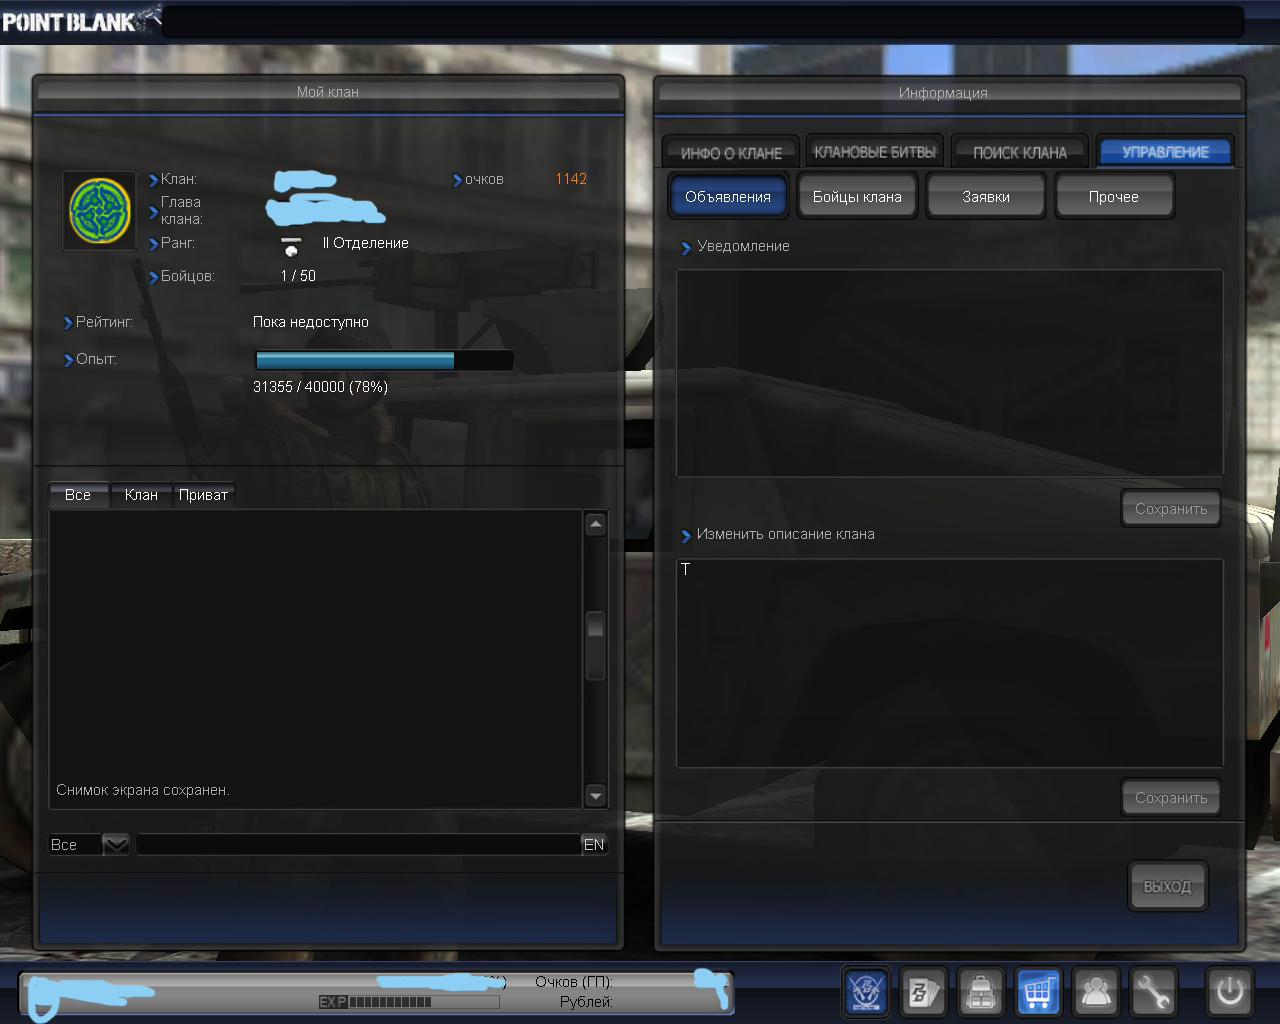1280x1024 pixels.
Task: Open the clan emblem icon in bottom bar
Action: click(867, 992)
